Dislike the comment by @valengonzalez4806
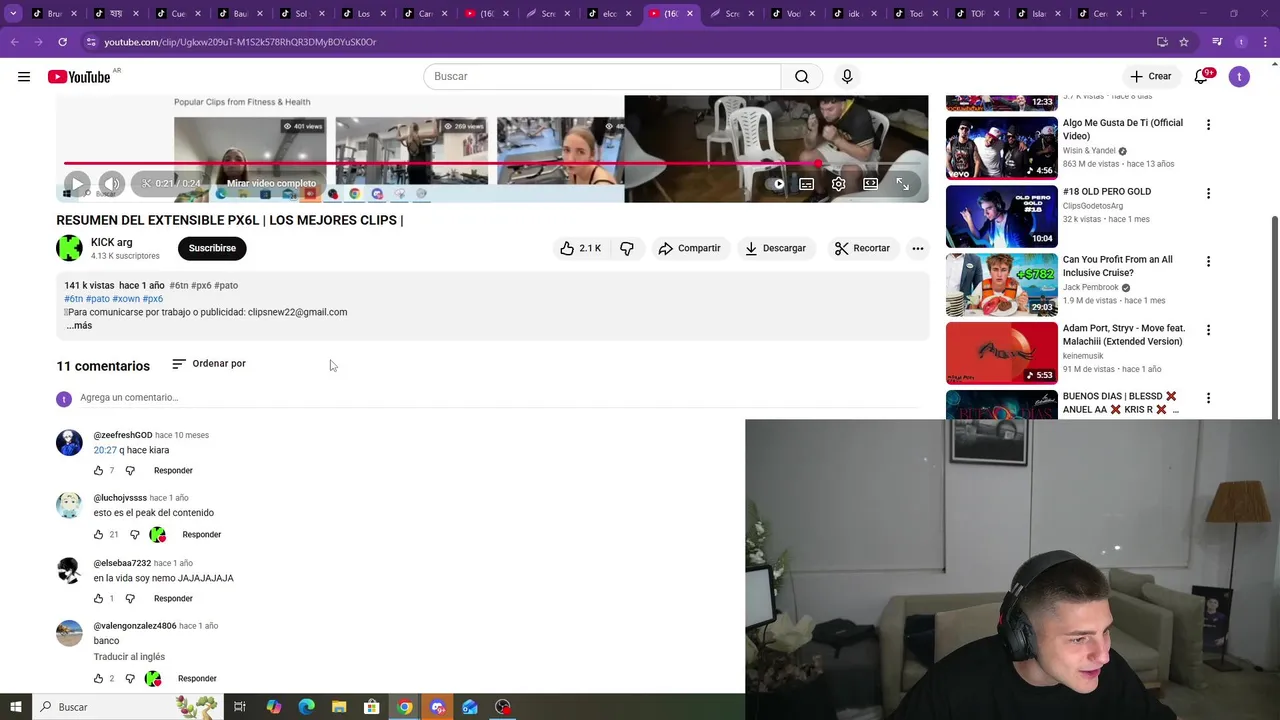The image size is (1280, 720). (x=130, y=679)
